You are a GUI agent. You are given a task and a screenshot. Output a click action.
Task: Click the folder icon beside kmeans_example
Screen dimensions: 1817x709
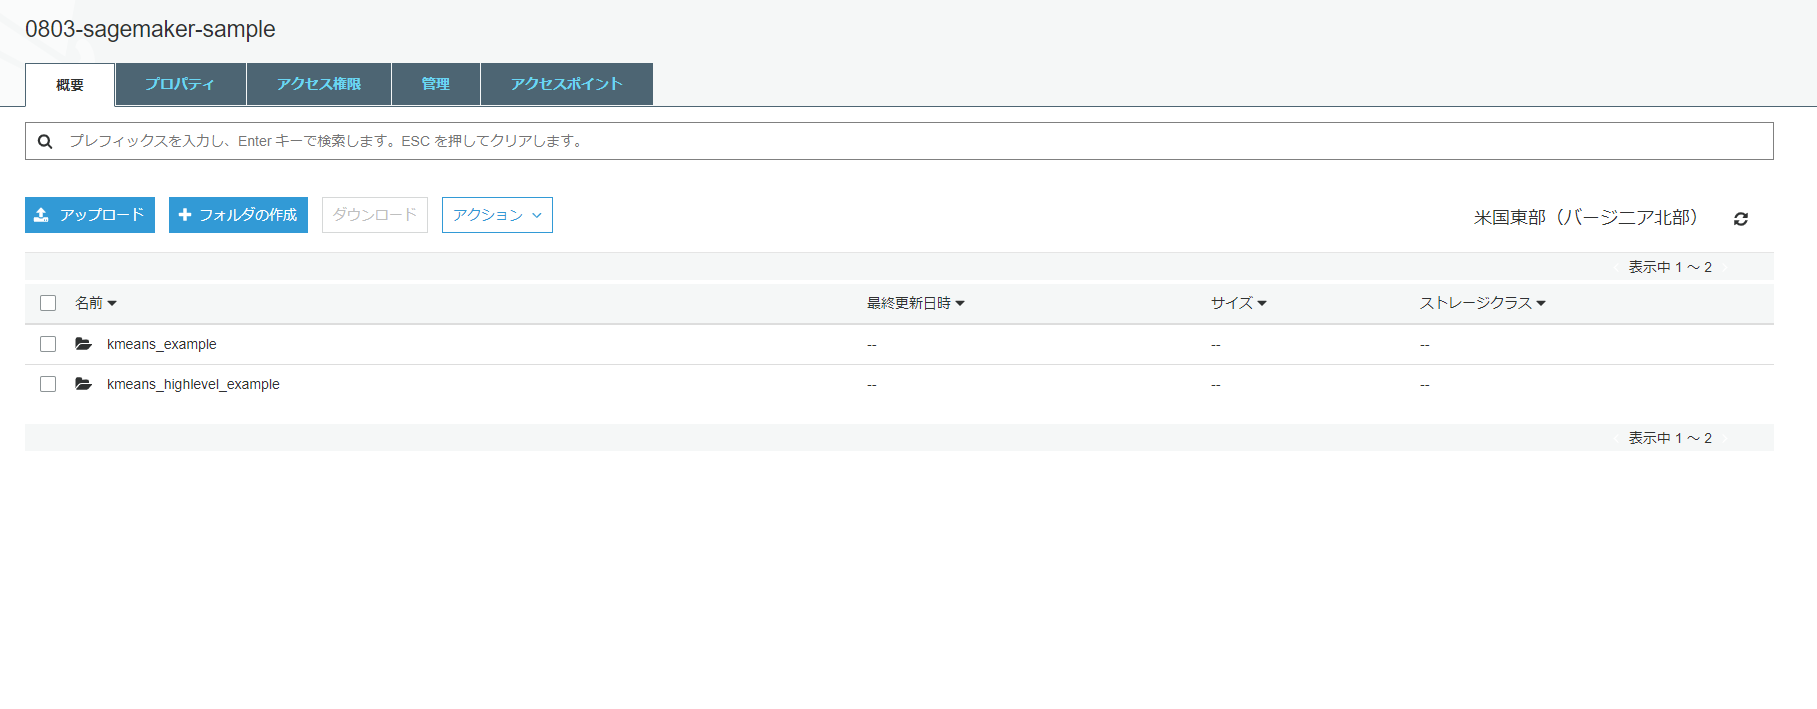83,344
